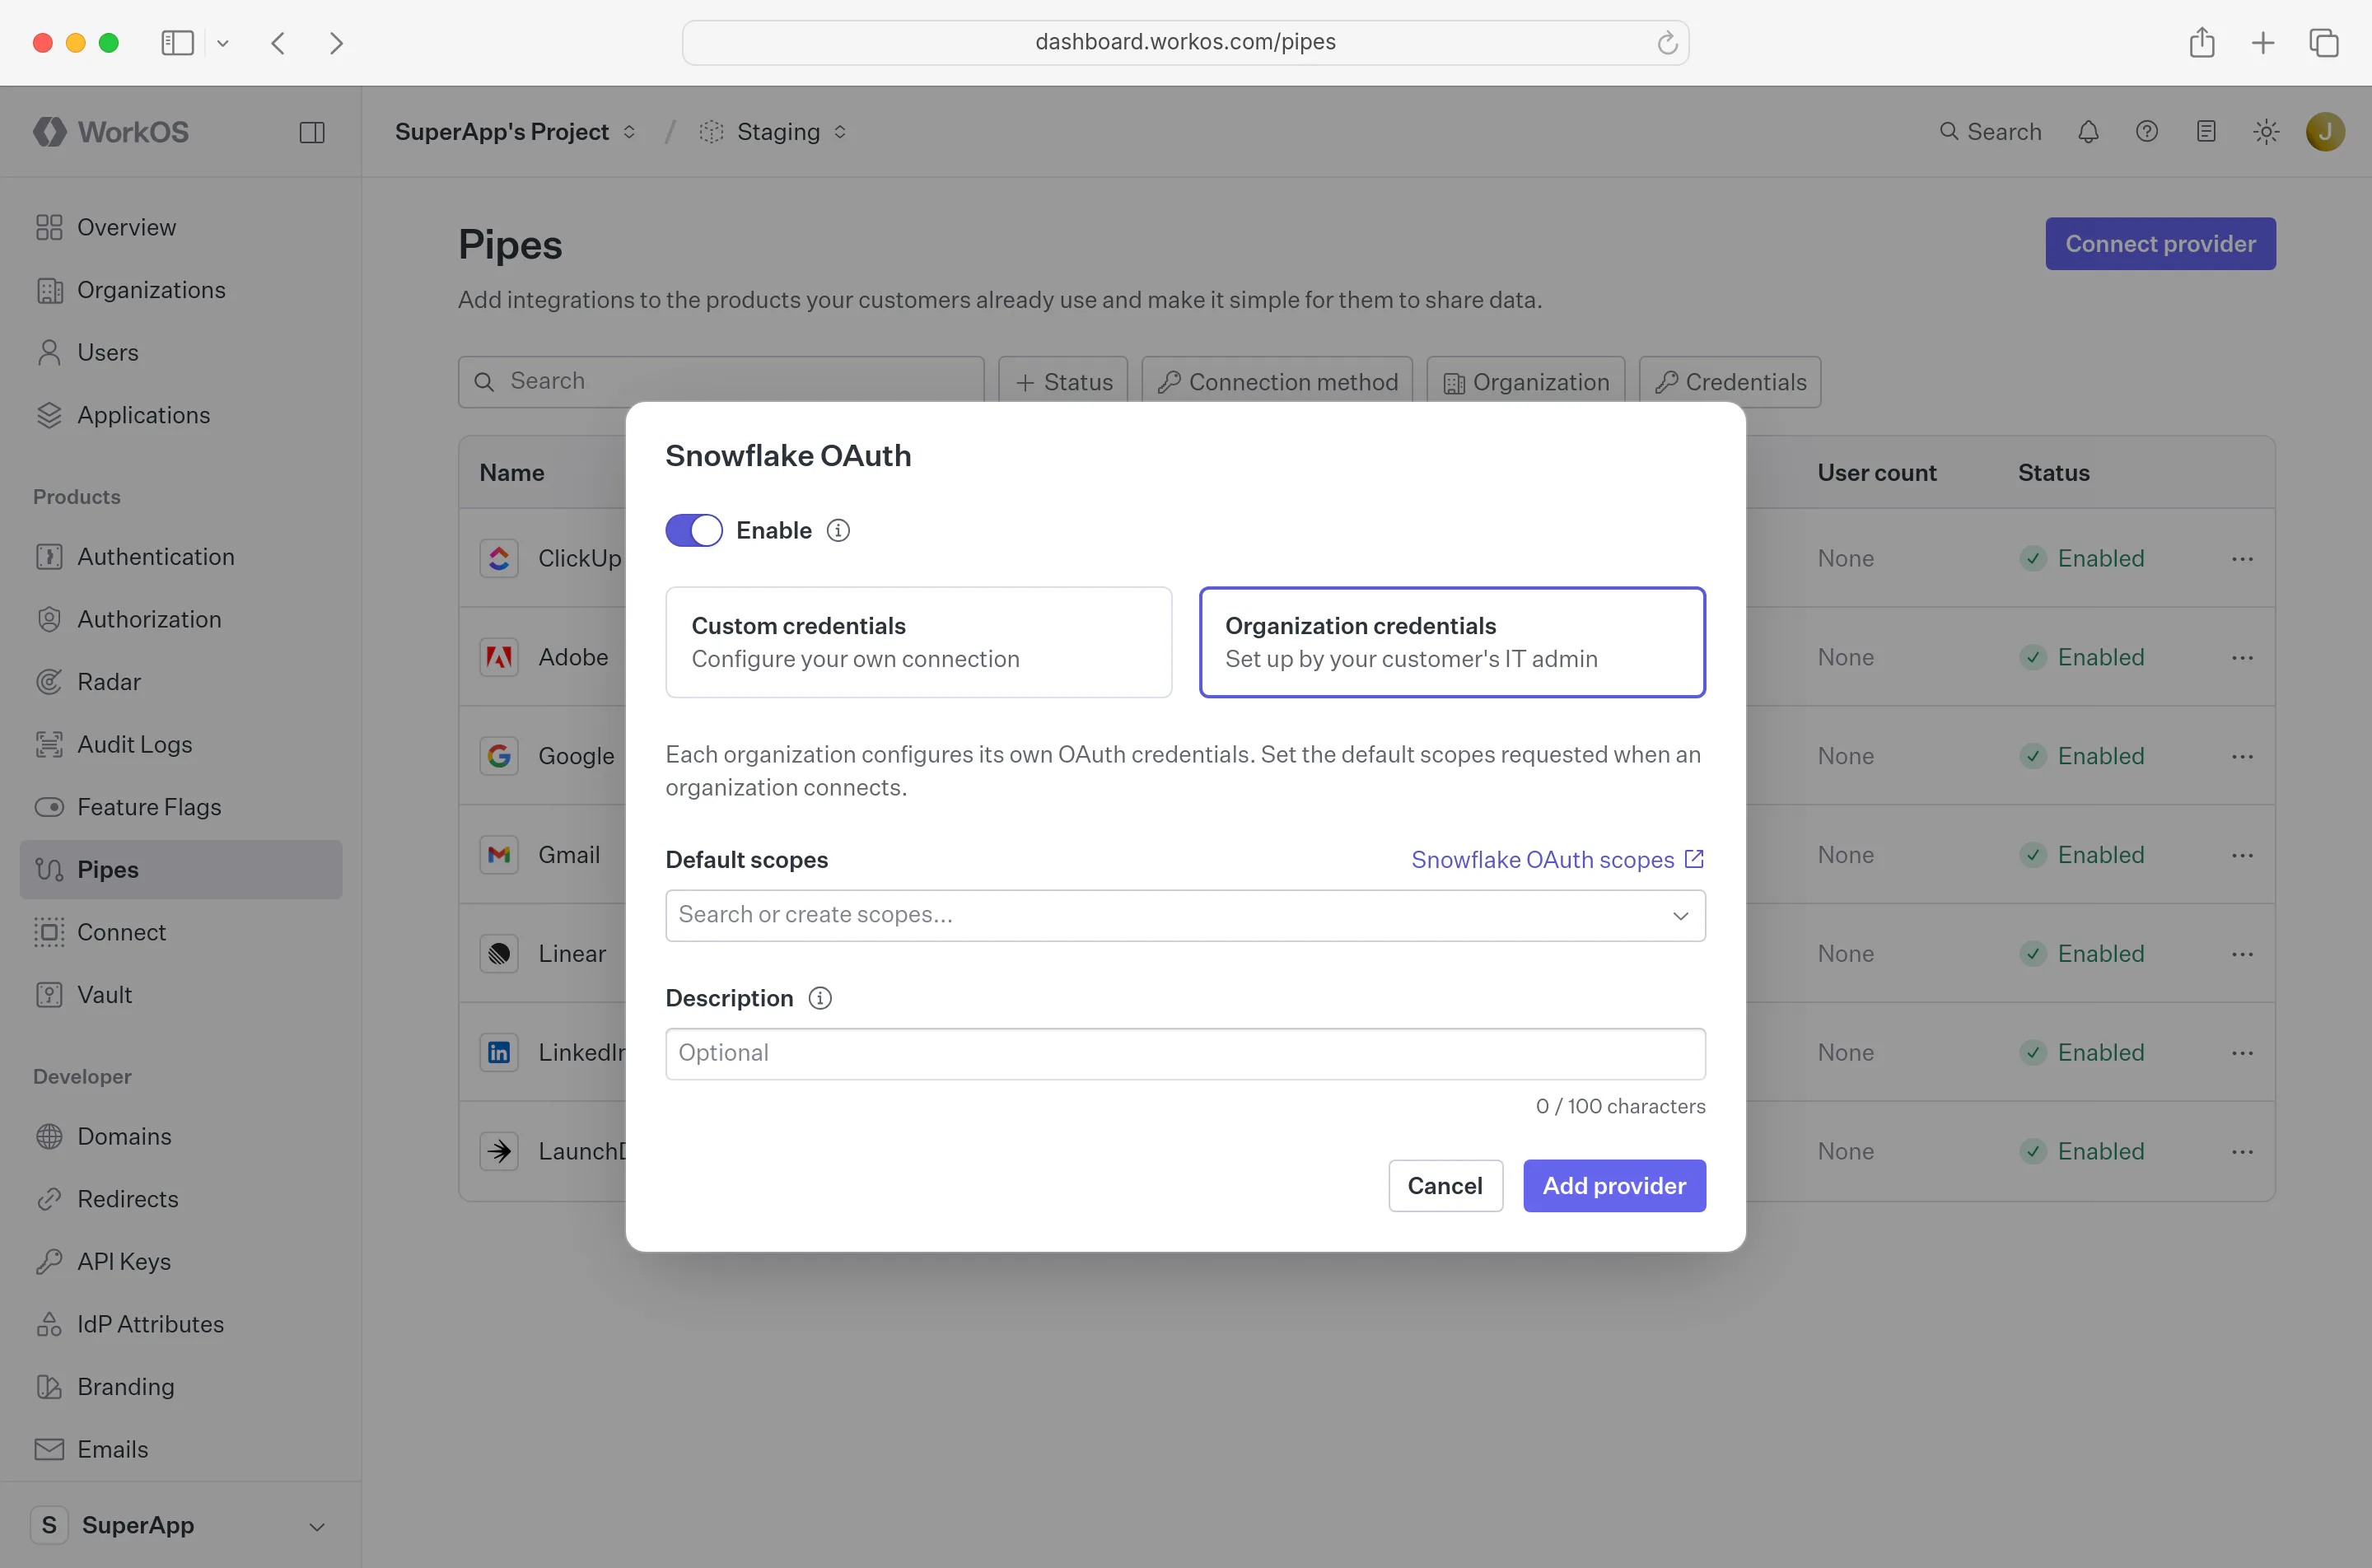Click the top bar Search button
Screen dimensions: 2372x1568
[x=1990, y=132]
